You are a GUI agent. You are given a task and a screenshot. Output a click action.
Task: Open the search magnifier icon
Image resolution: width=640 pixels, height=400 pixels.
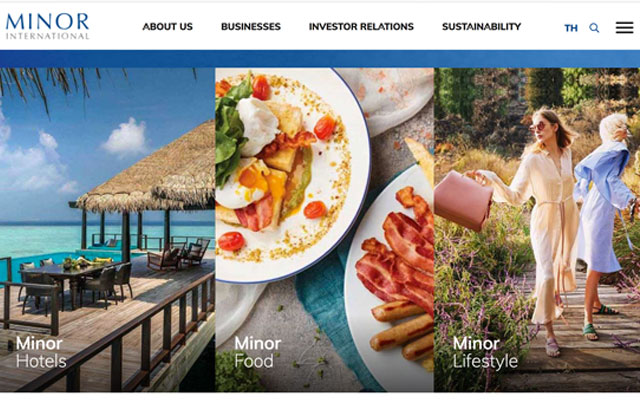(594, 28)
